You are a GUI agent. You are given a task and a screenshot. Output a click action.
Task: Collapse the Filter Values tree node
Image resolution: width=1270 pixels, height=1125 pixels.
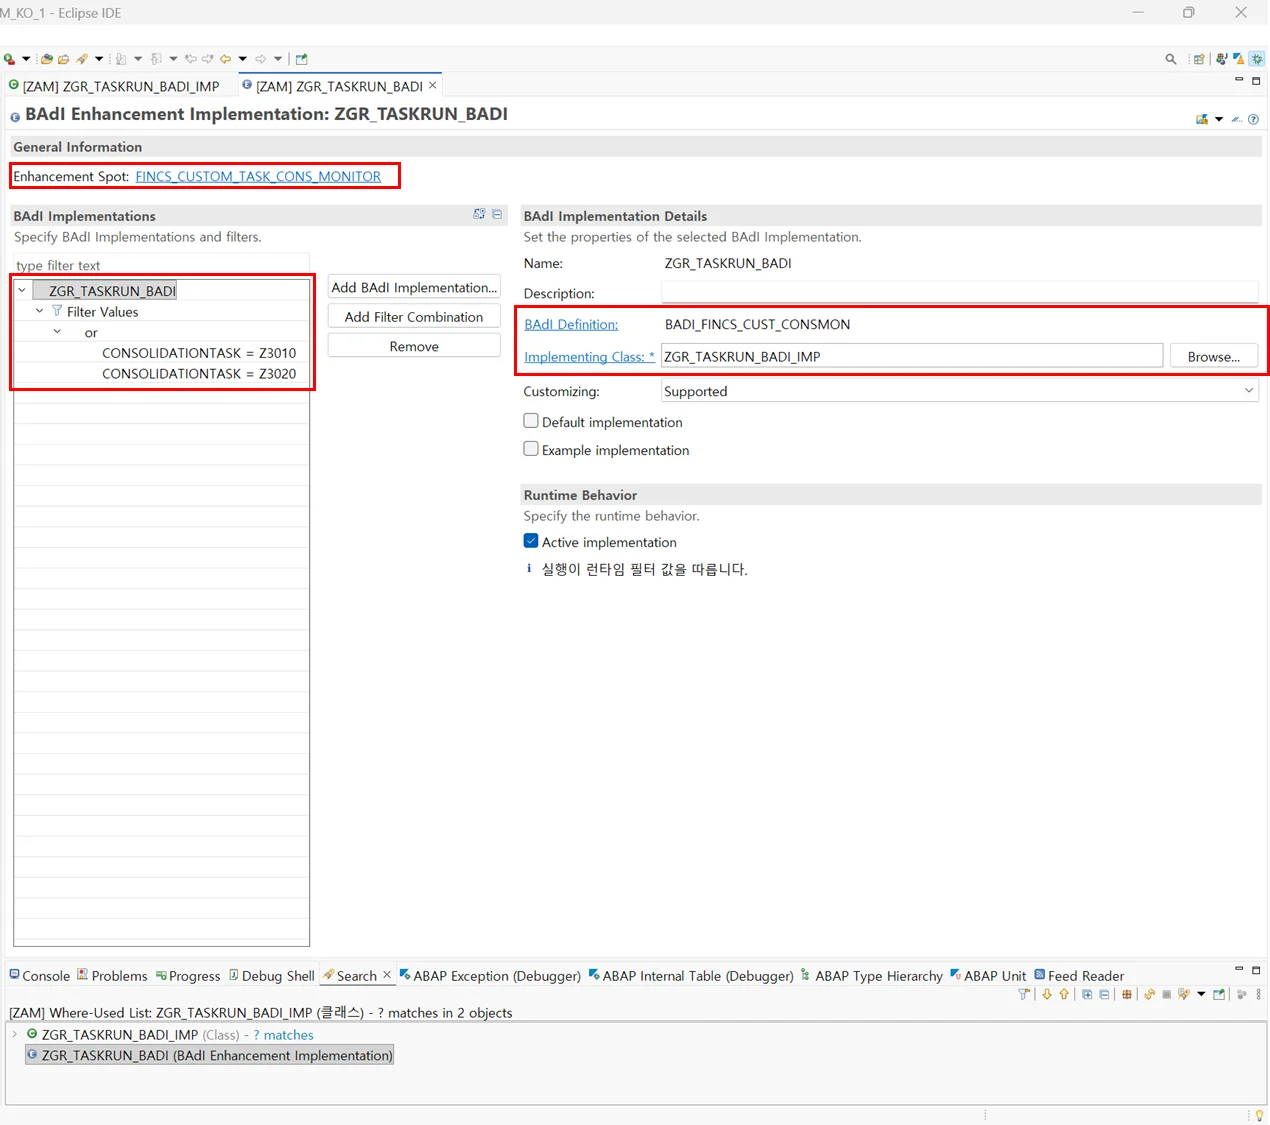coord(40,312)
